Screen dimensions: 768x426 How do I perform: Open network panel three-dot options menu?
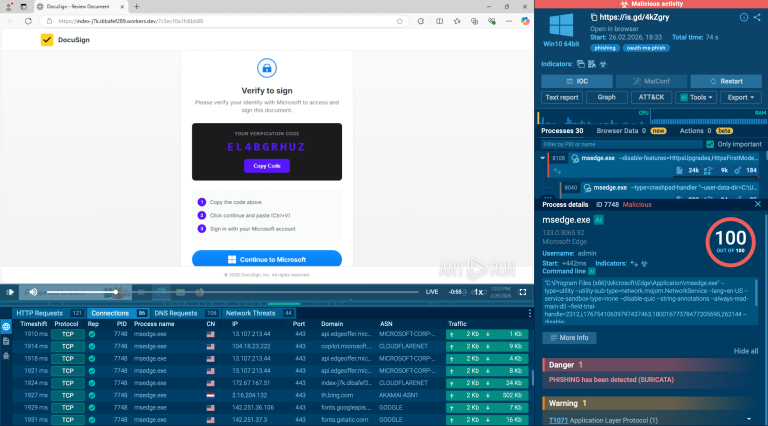(529, 313)
